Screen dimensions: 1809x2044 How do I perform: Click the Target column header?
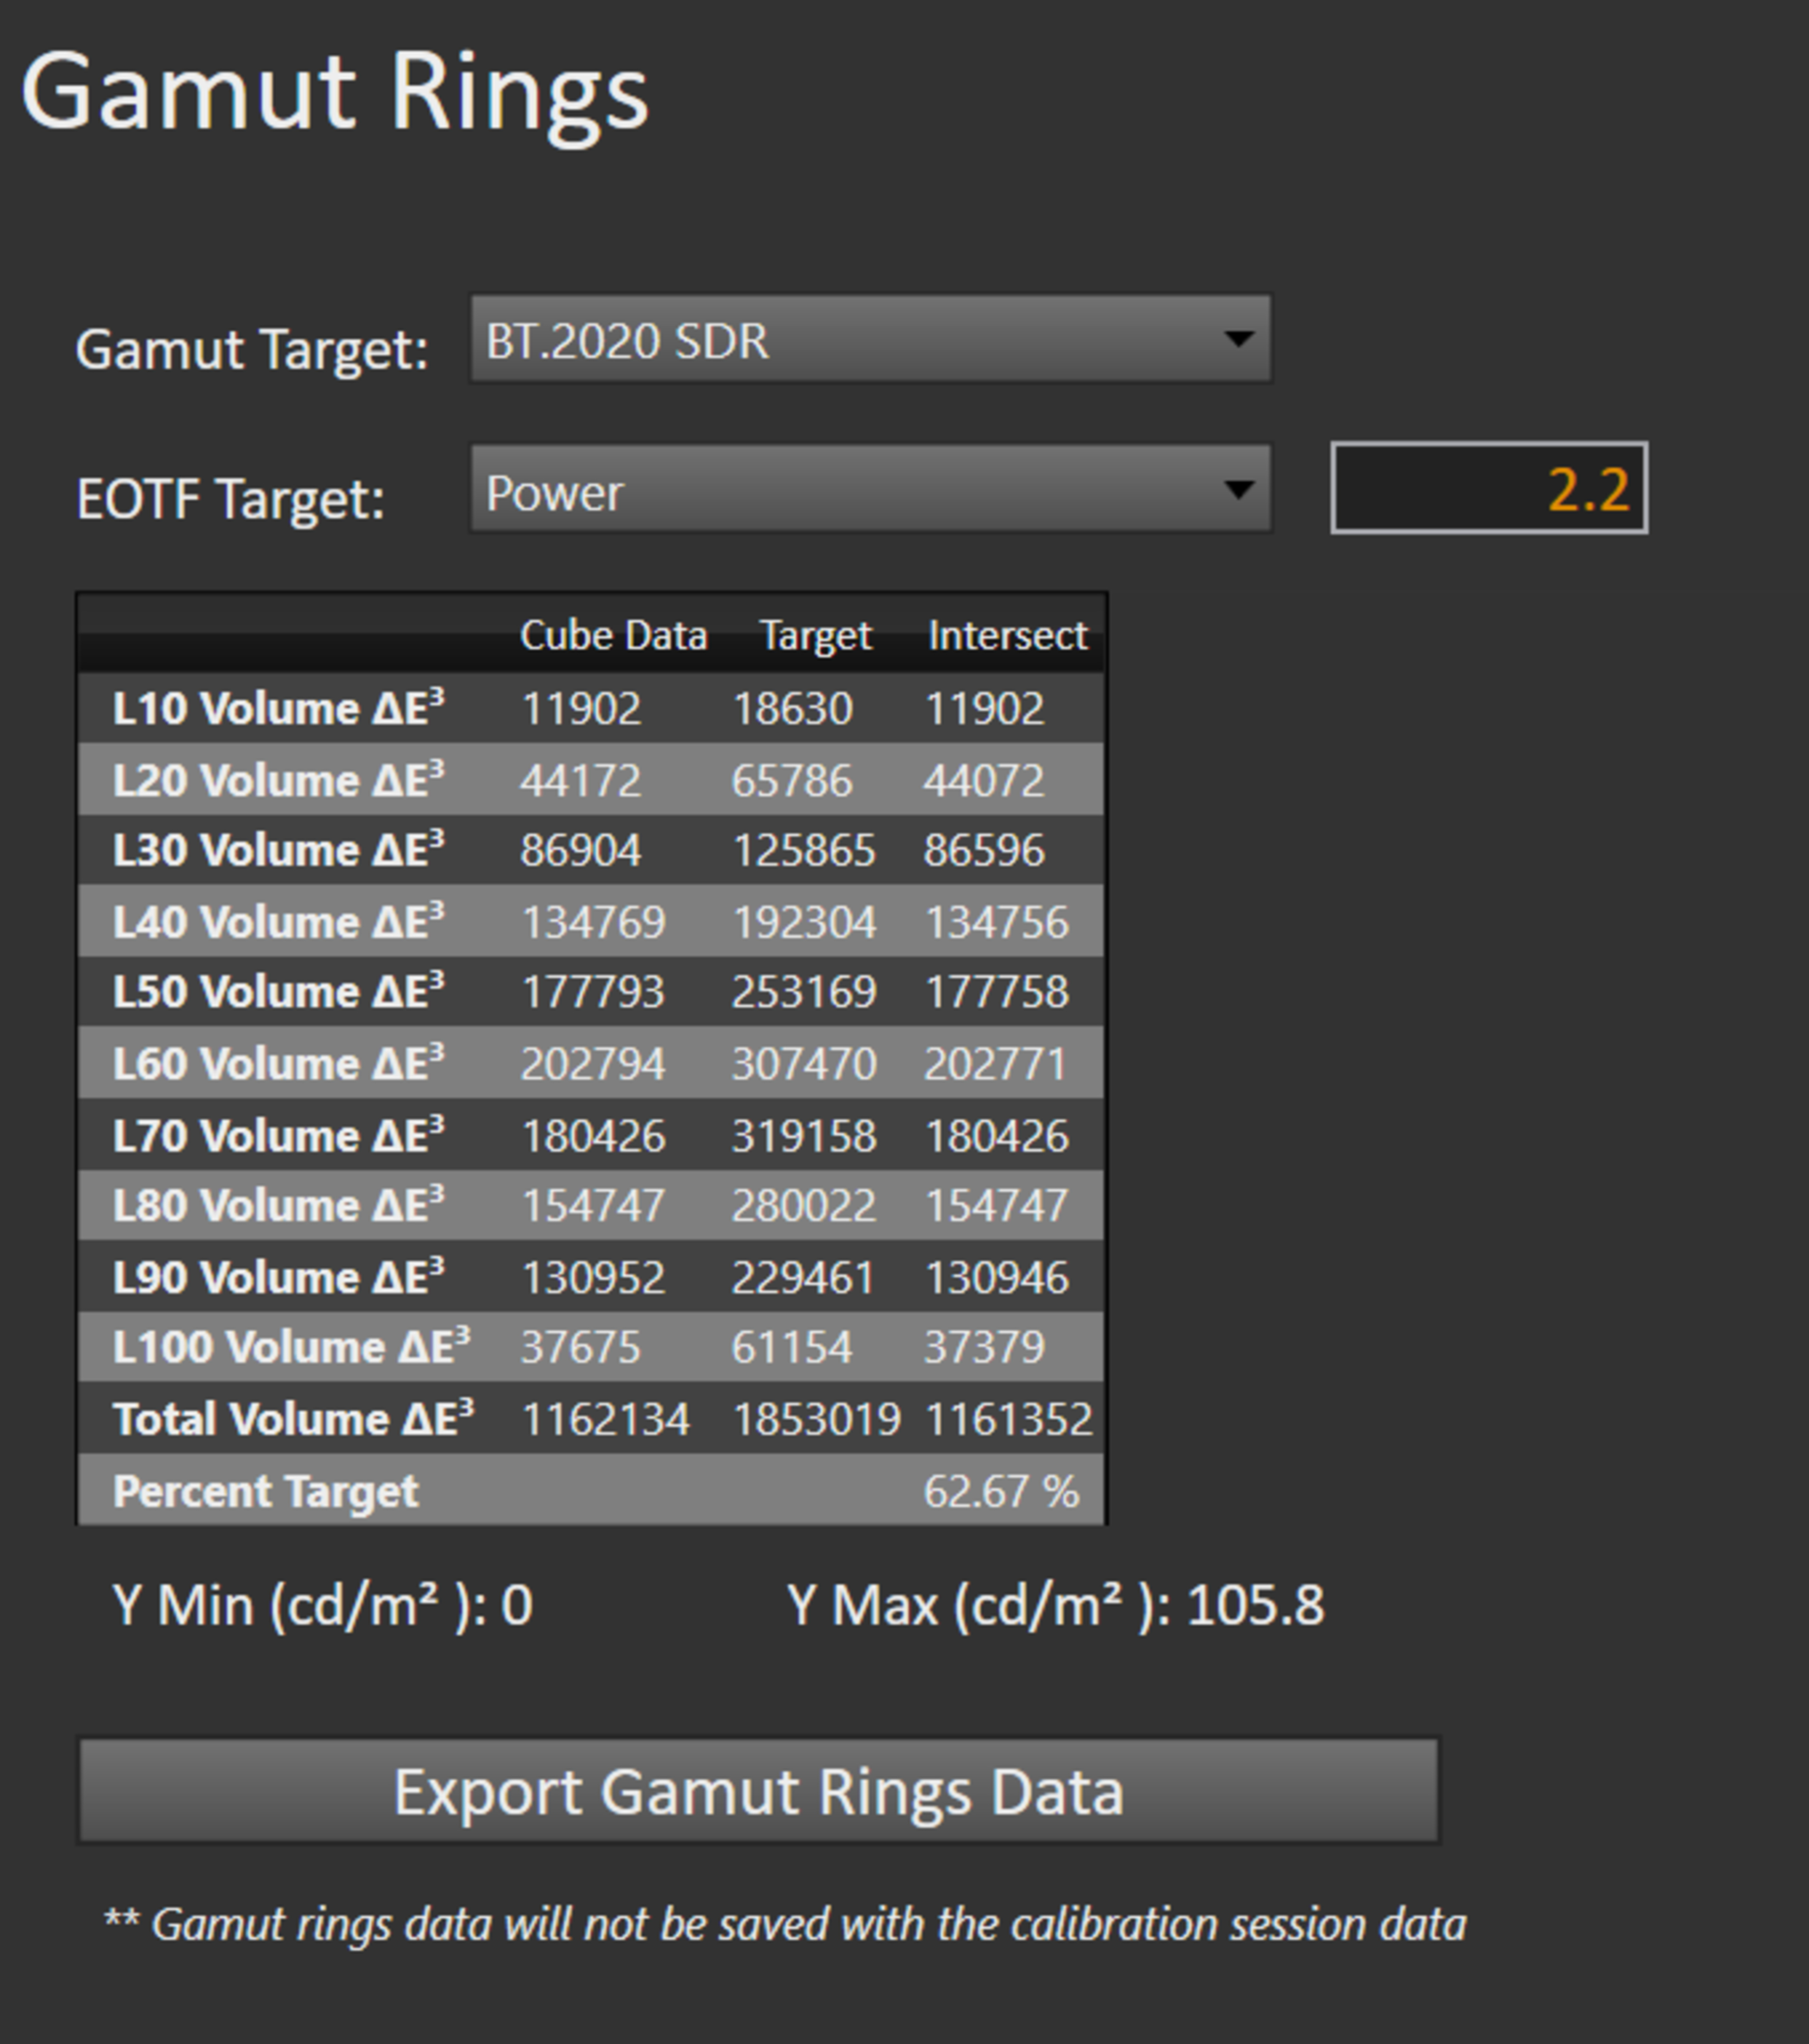click(x=815, y=636)
